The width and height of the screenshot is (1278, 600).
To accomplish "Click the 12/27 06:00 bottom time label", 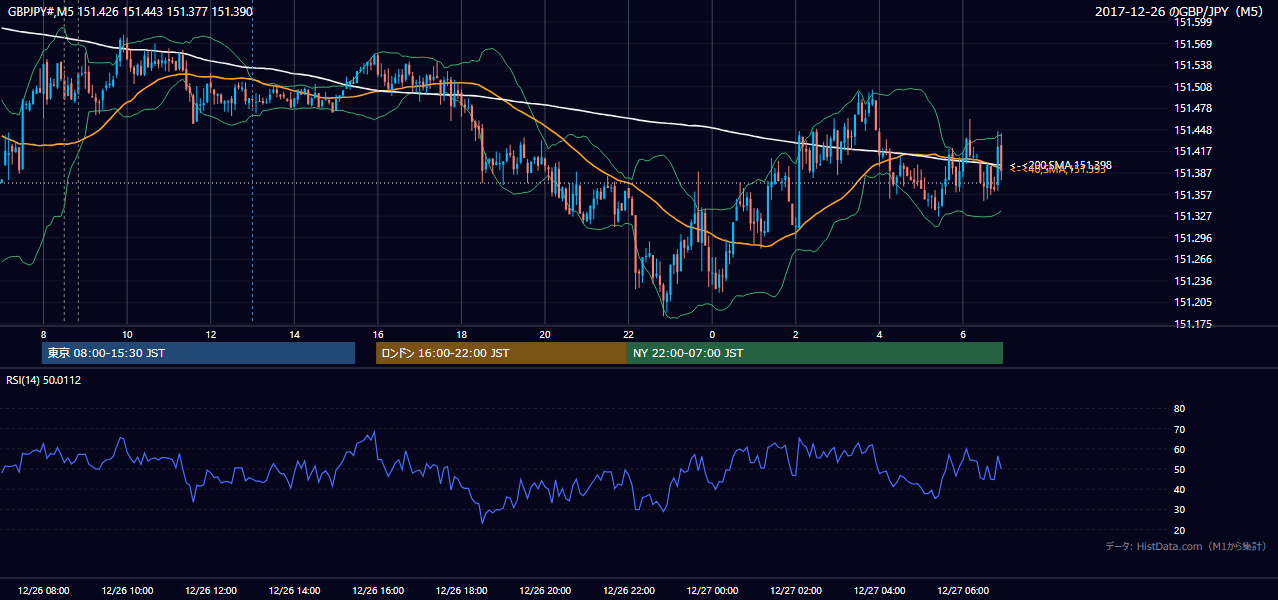I will pos(962,591).
